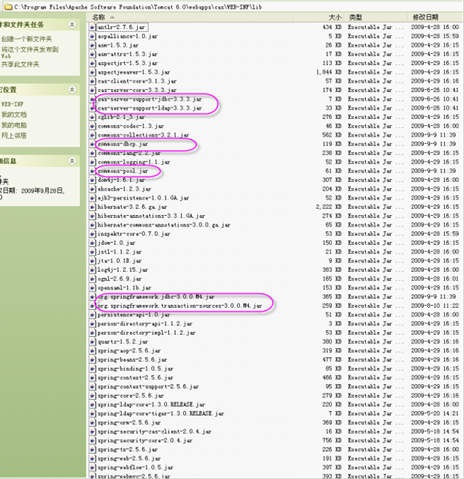Select person-directory-impl-1.1.2.jar file name

pos(146,333)
